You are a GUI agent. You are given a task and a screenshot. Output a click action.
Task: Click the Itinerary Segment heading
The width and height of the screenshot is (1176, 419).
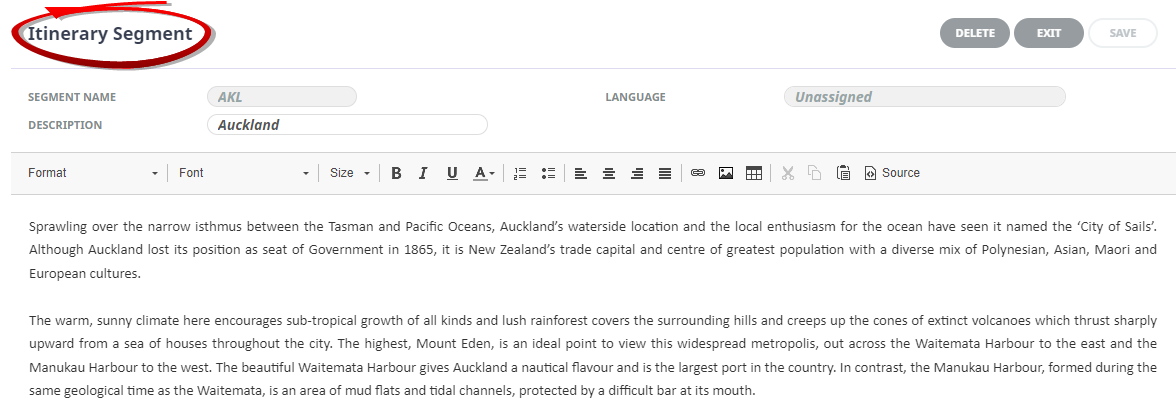tap(110, 34)
